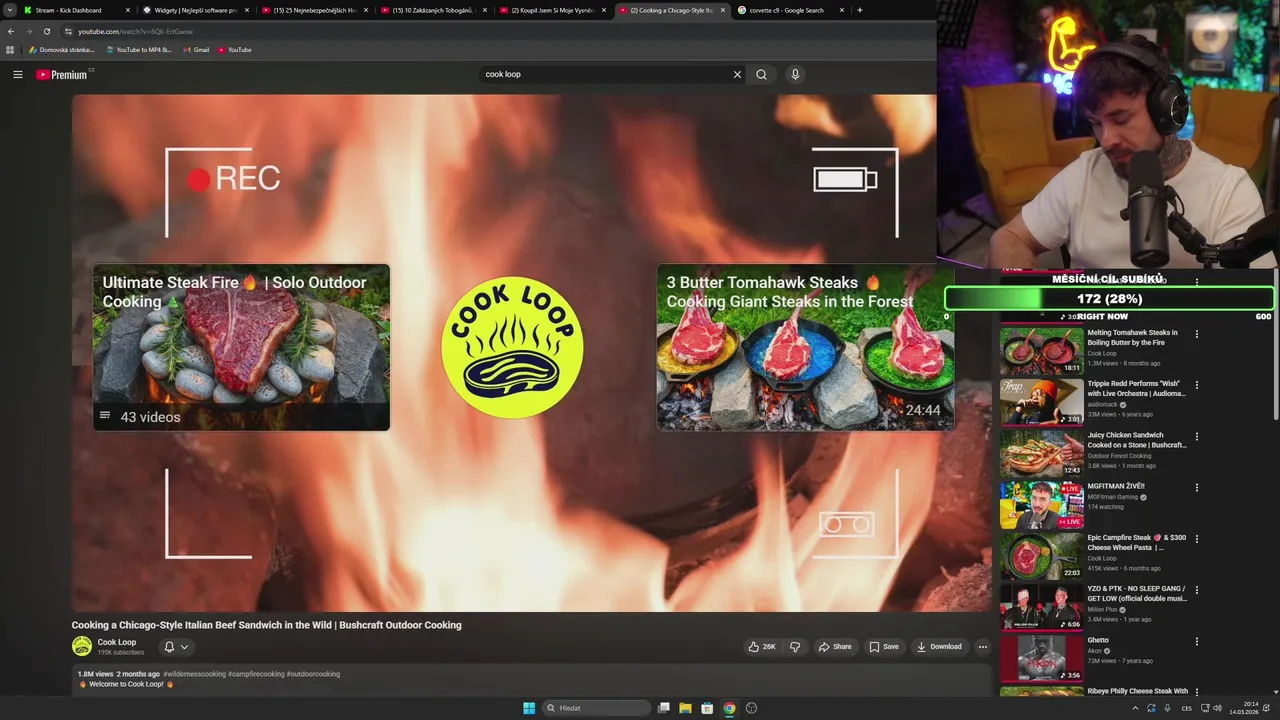Clear the search box with X

(737, 74)
